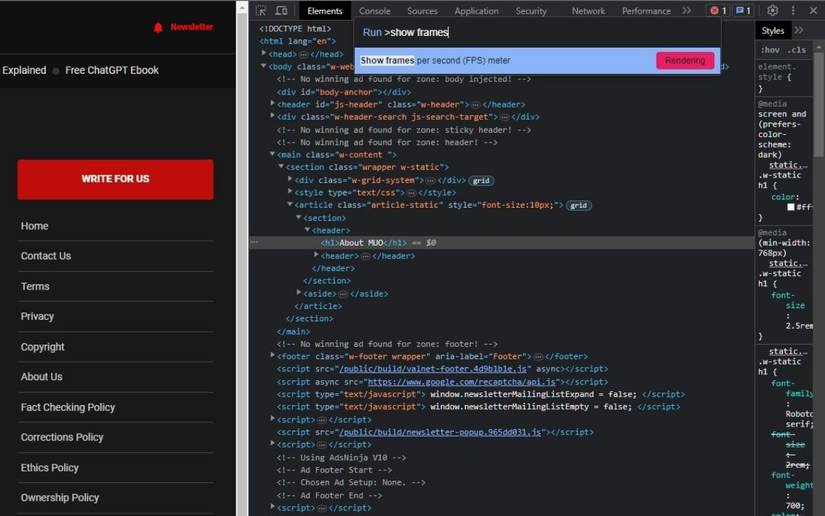Expand the js-header header node
The width and height of the screenshot is (825, 516).
[273, 104]
